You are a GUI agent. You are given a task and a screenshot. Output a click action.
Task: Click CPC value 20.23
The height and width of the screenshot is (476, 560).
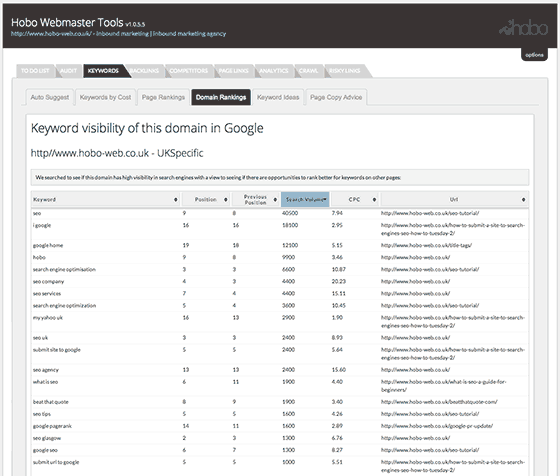(339, 281)
